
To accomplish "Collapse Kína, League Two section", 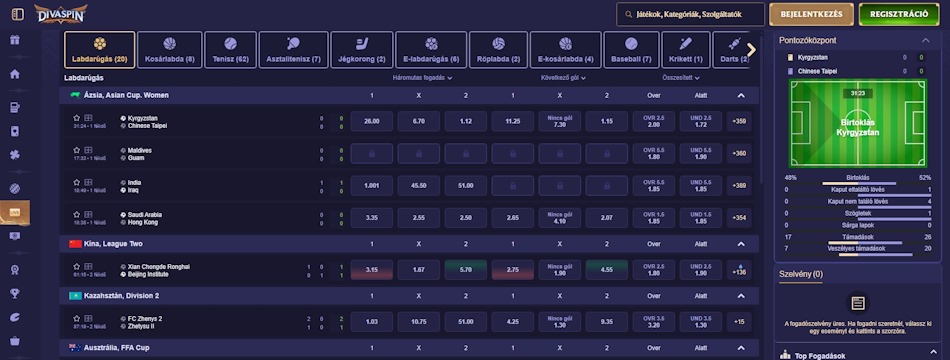I will pyautogui.click(x=740, y=244).
